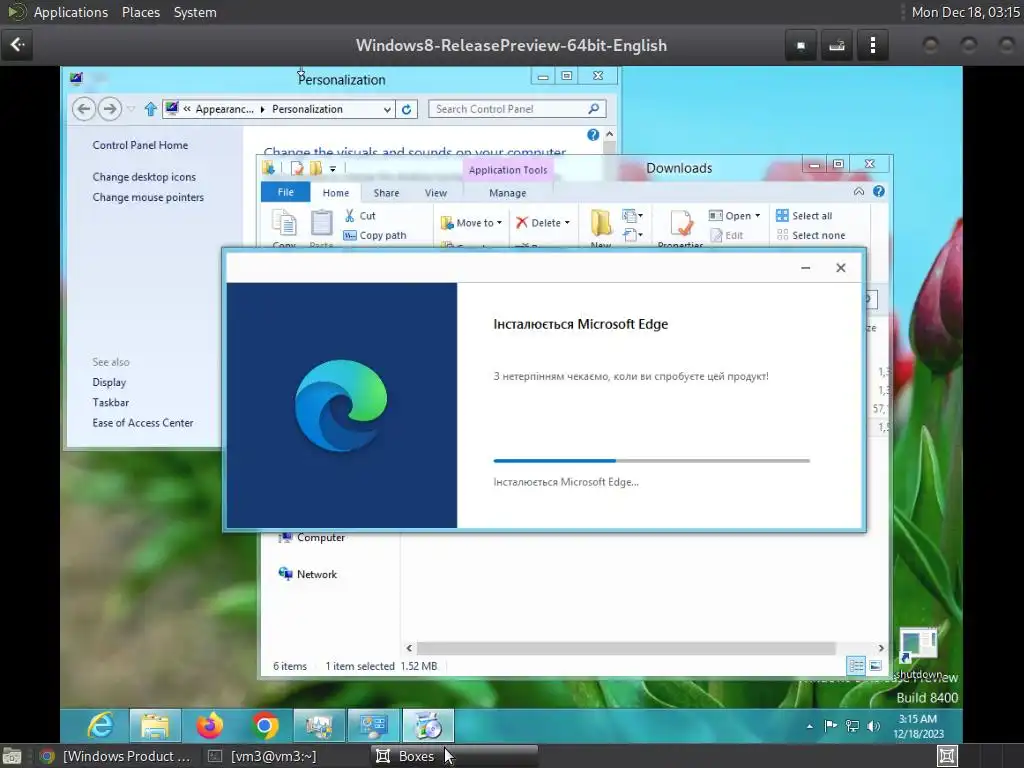
Task: Click the Search Control Panel magnifier
Action: (593, 108)
